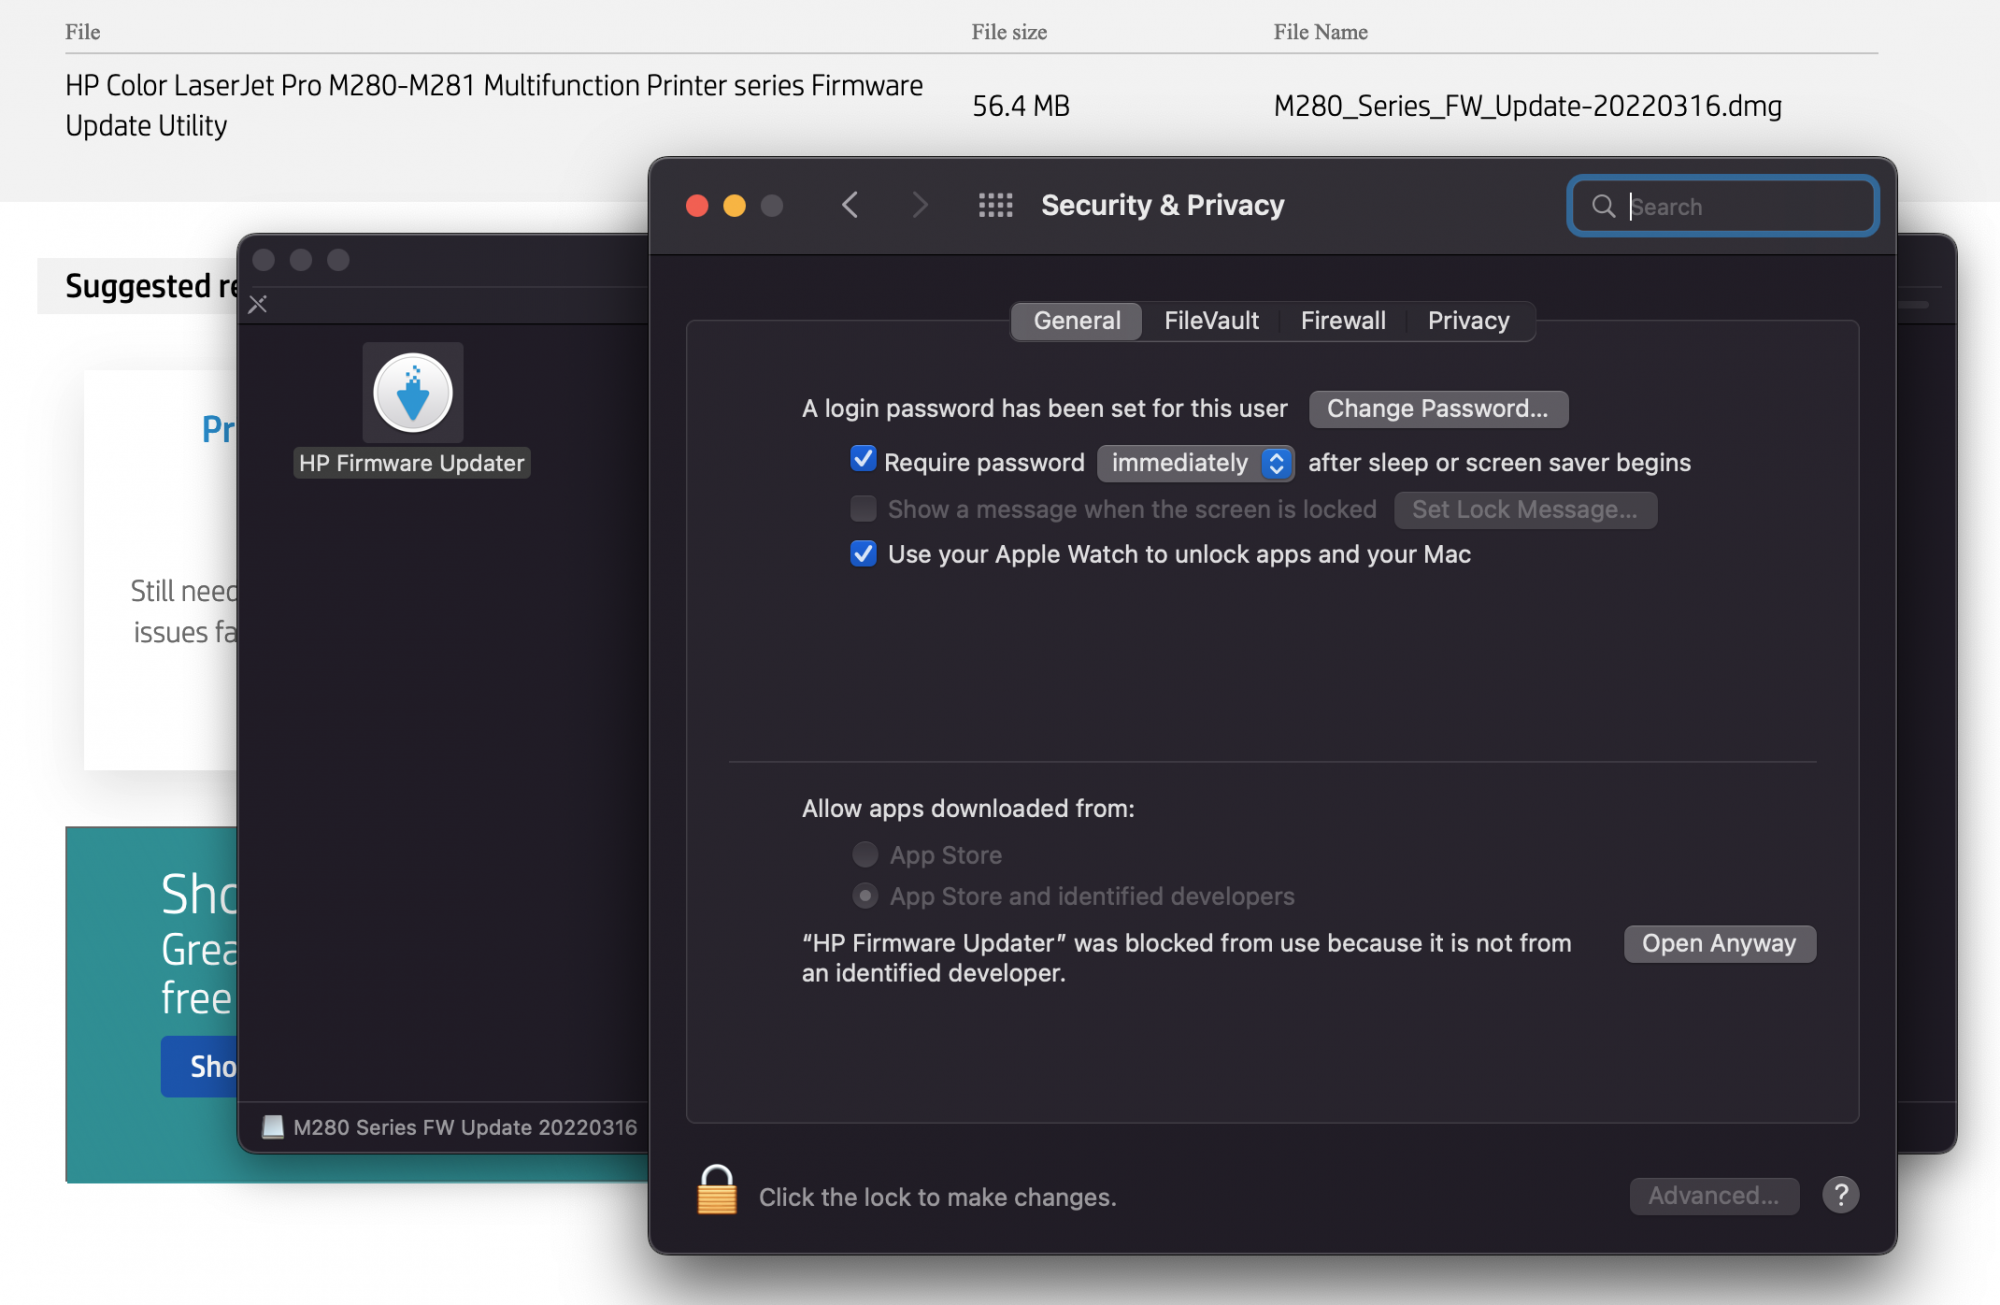The image size is (2000, 1305).
Task: Open the Privacy tab
Action: coord(1468,321)
